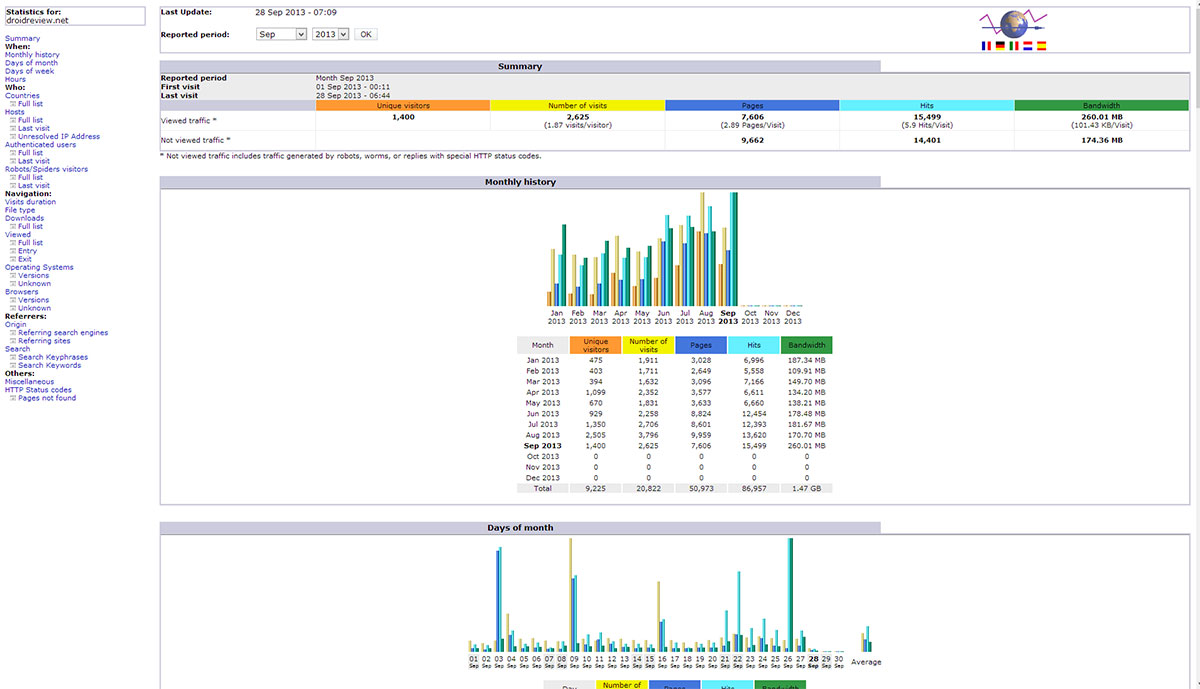Screen dimensions: 1200x689
Task: Open the Summary link in sidebar
Action: 23,39
